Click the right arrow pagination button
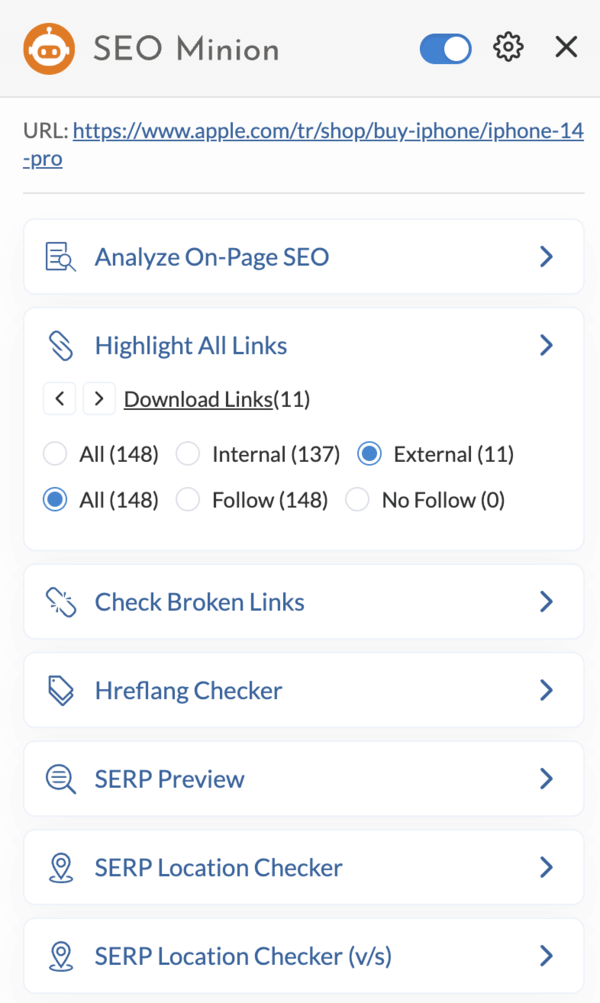The image size is (600, 1003). (99, 398)
